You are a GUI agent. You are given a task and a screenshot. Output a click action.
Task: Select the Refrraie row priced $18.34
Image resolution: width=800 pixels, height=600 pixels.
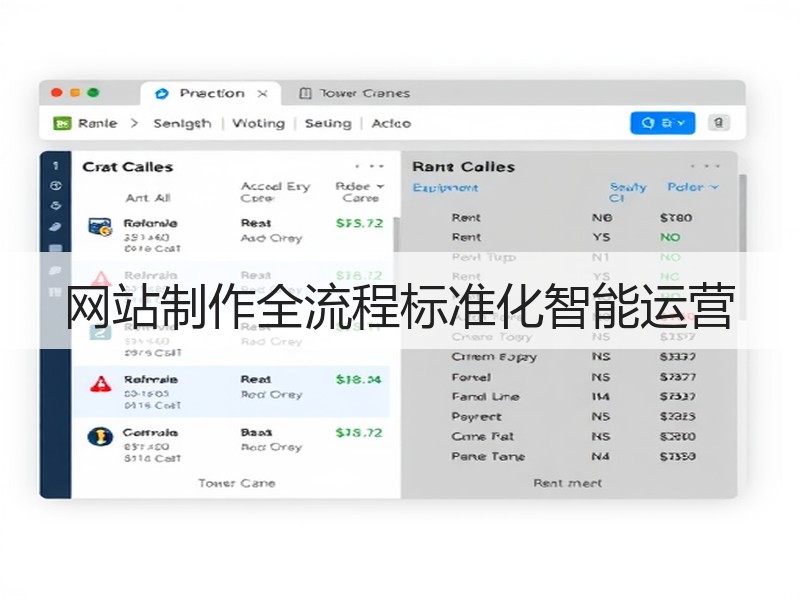[x=232, y=391]
